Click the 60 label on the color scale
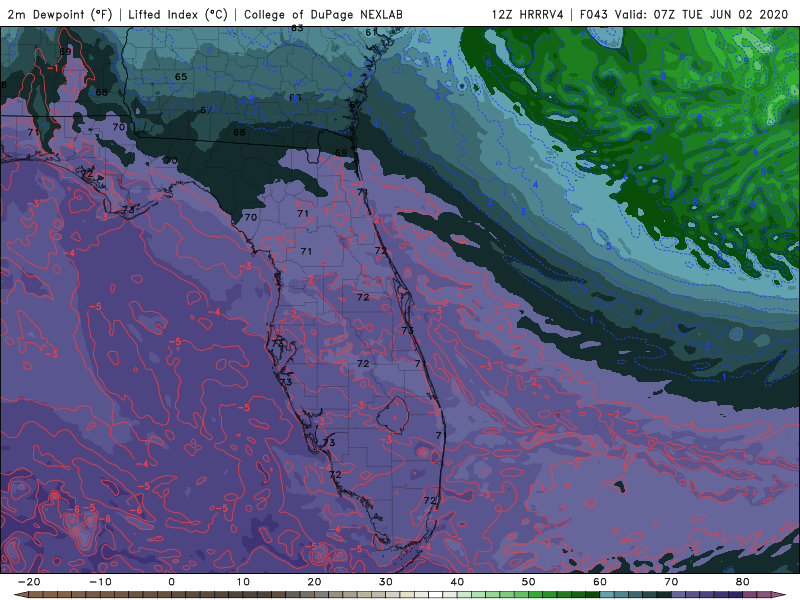This screenshot has height=600, width=800. [600, 582]
